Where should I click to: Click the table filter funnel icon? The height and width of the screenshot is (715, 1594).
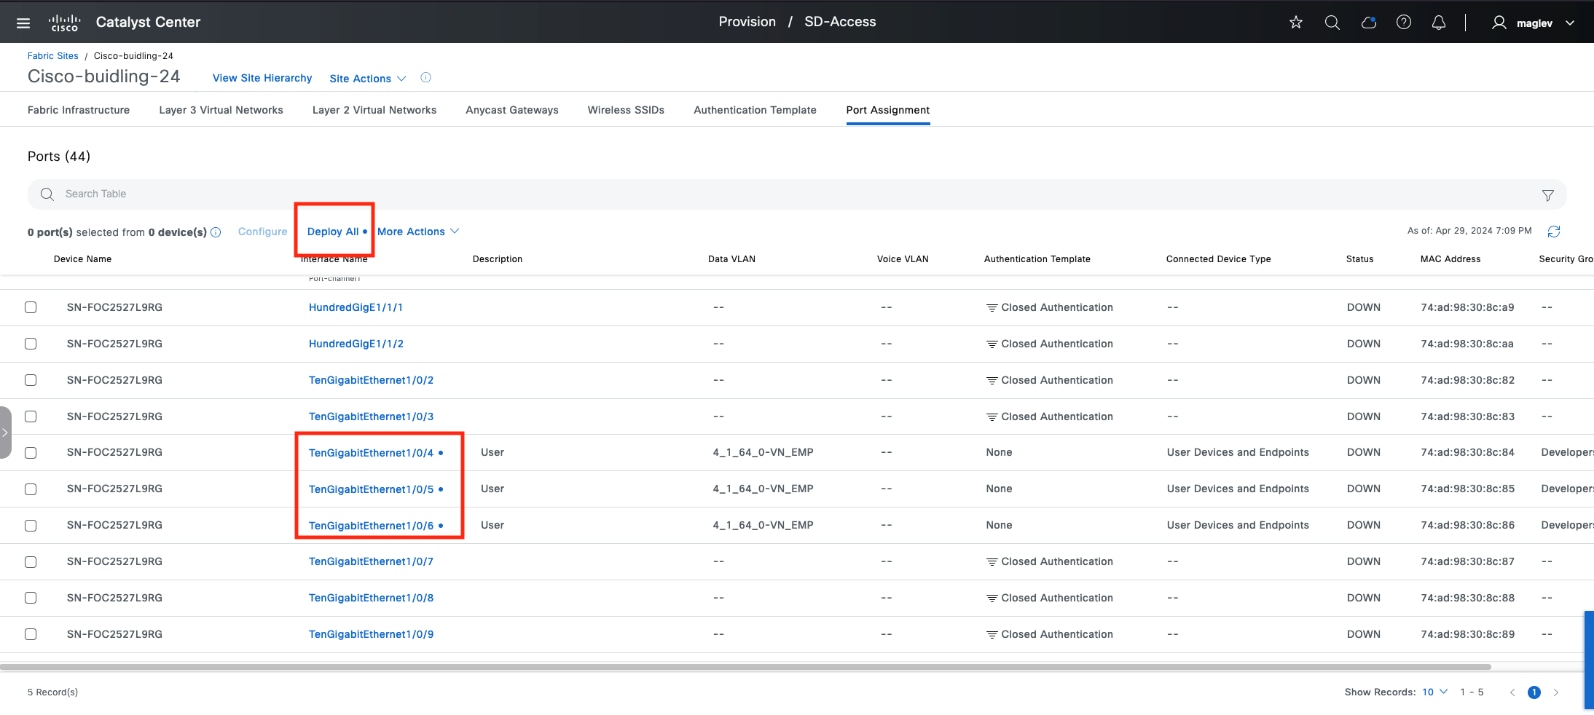(1547, 195)
